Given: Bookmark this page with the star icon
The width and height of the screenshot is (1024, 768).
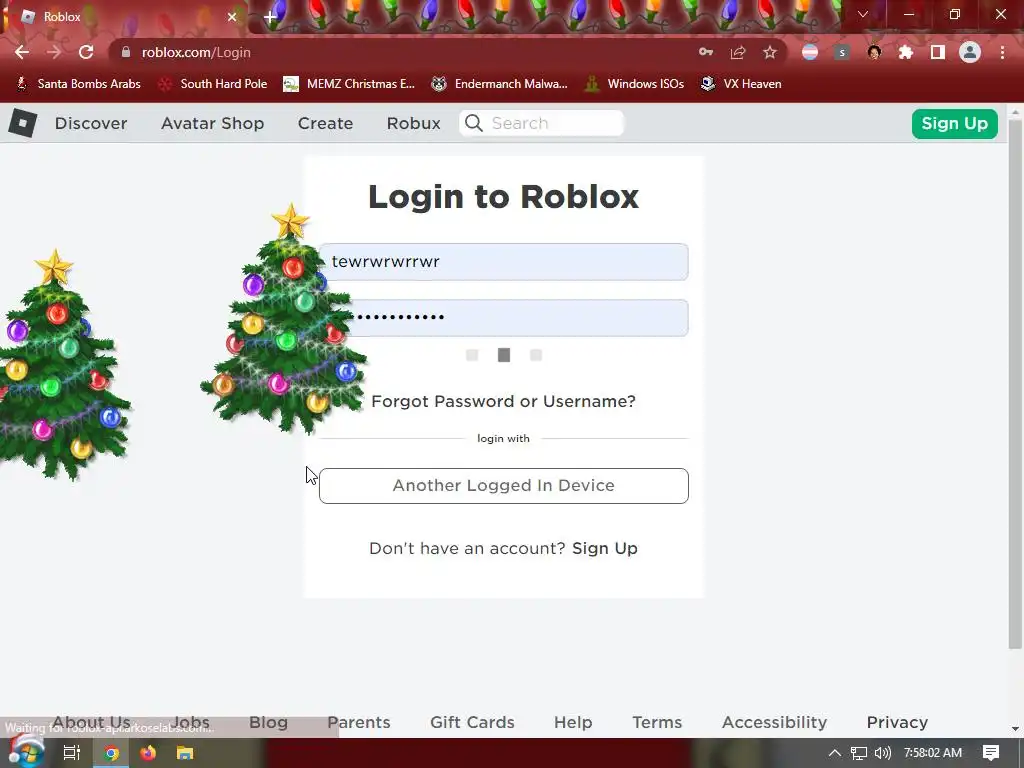Looking at the screenshot, I should tap(770, 52).
